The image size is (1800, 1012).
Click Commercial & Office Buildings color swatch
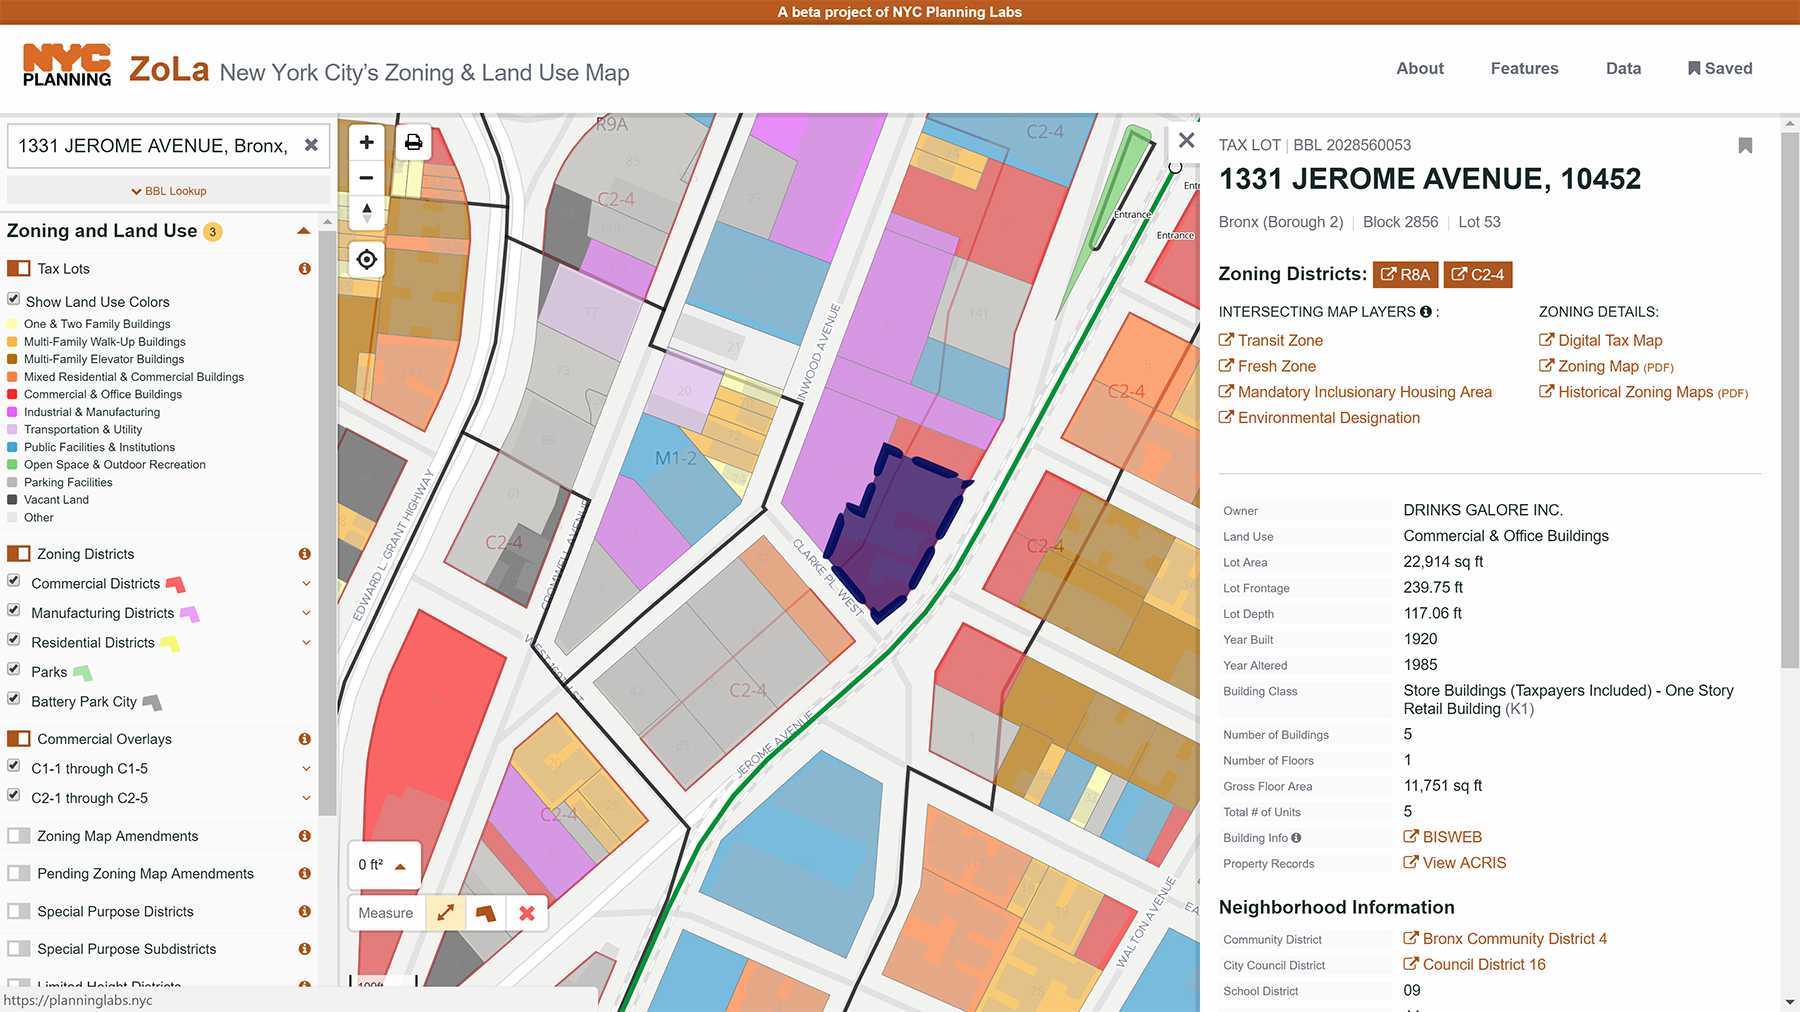click(13, 394)
